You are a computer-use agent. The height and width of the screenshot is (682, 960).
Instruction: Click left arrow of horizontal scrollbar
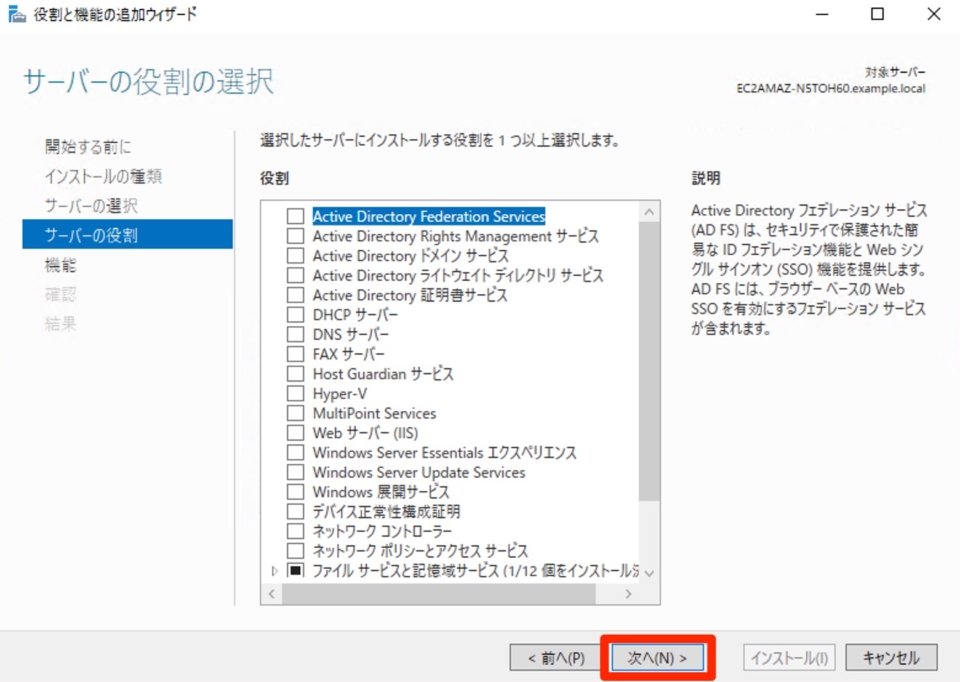point(272,594)
